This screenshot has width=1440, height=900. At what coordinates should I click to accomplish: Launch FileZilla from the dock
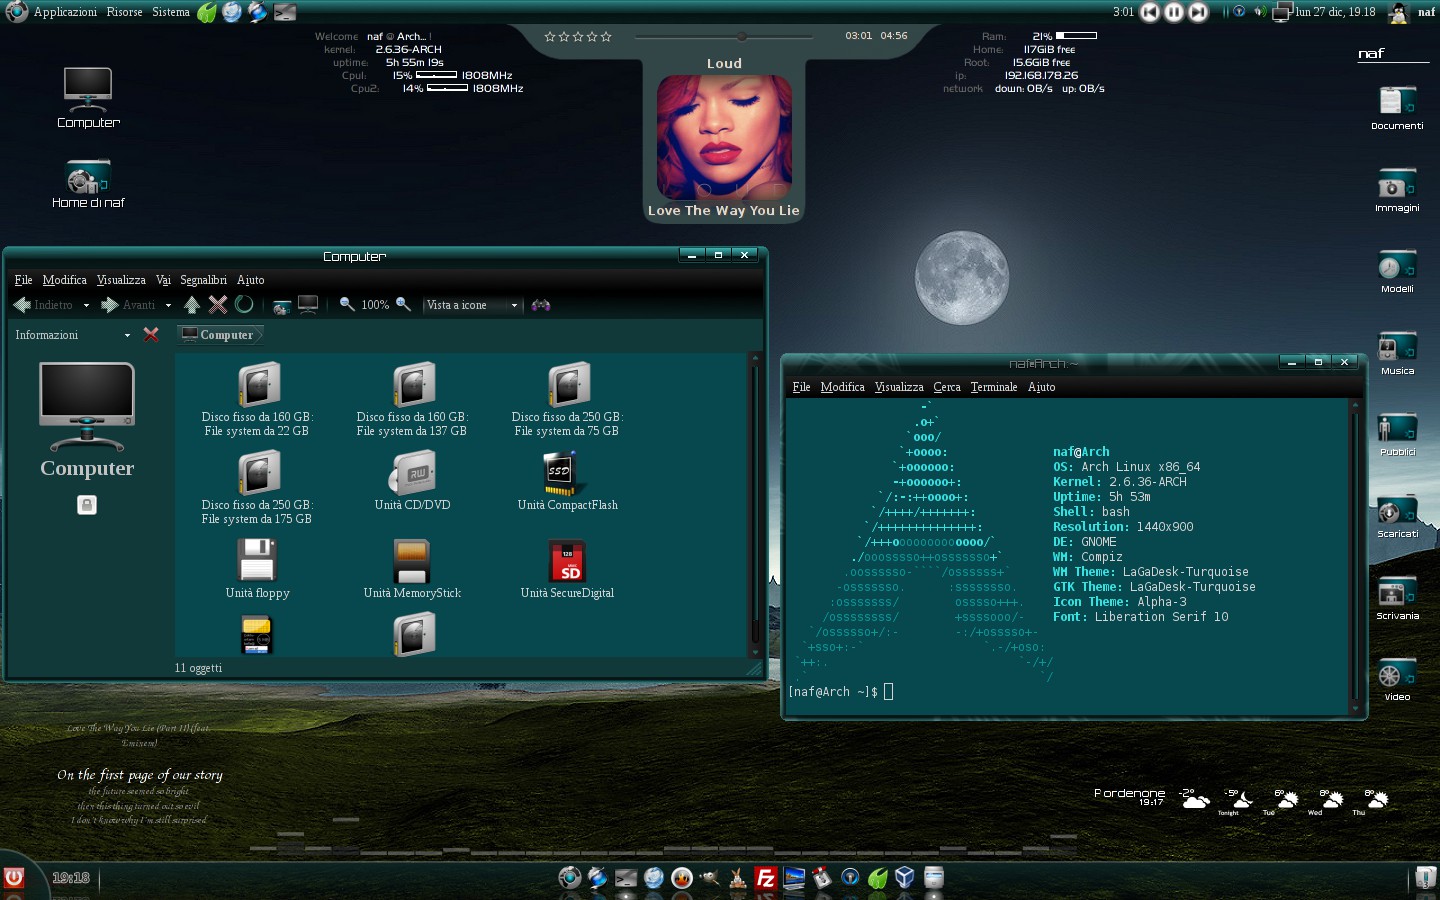point(766,878)
